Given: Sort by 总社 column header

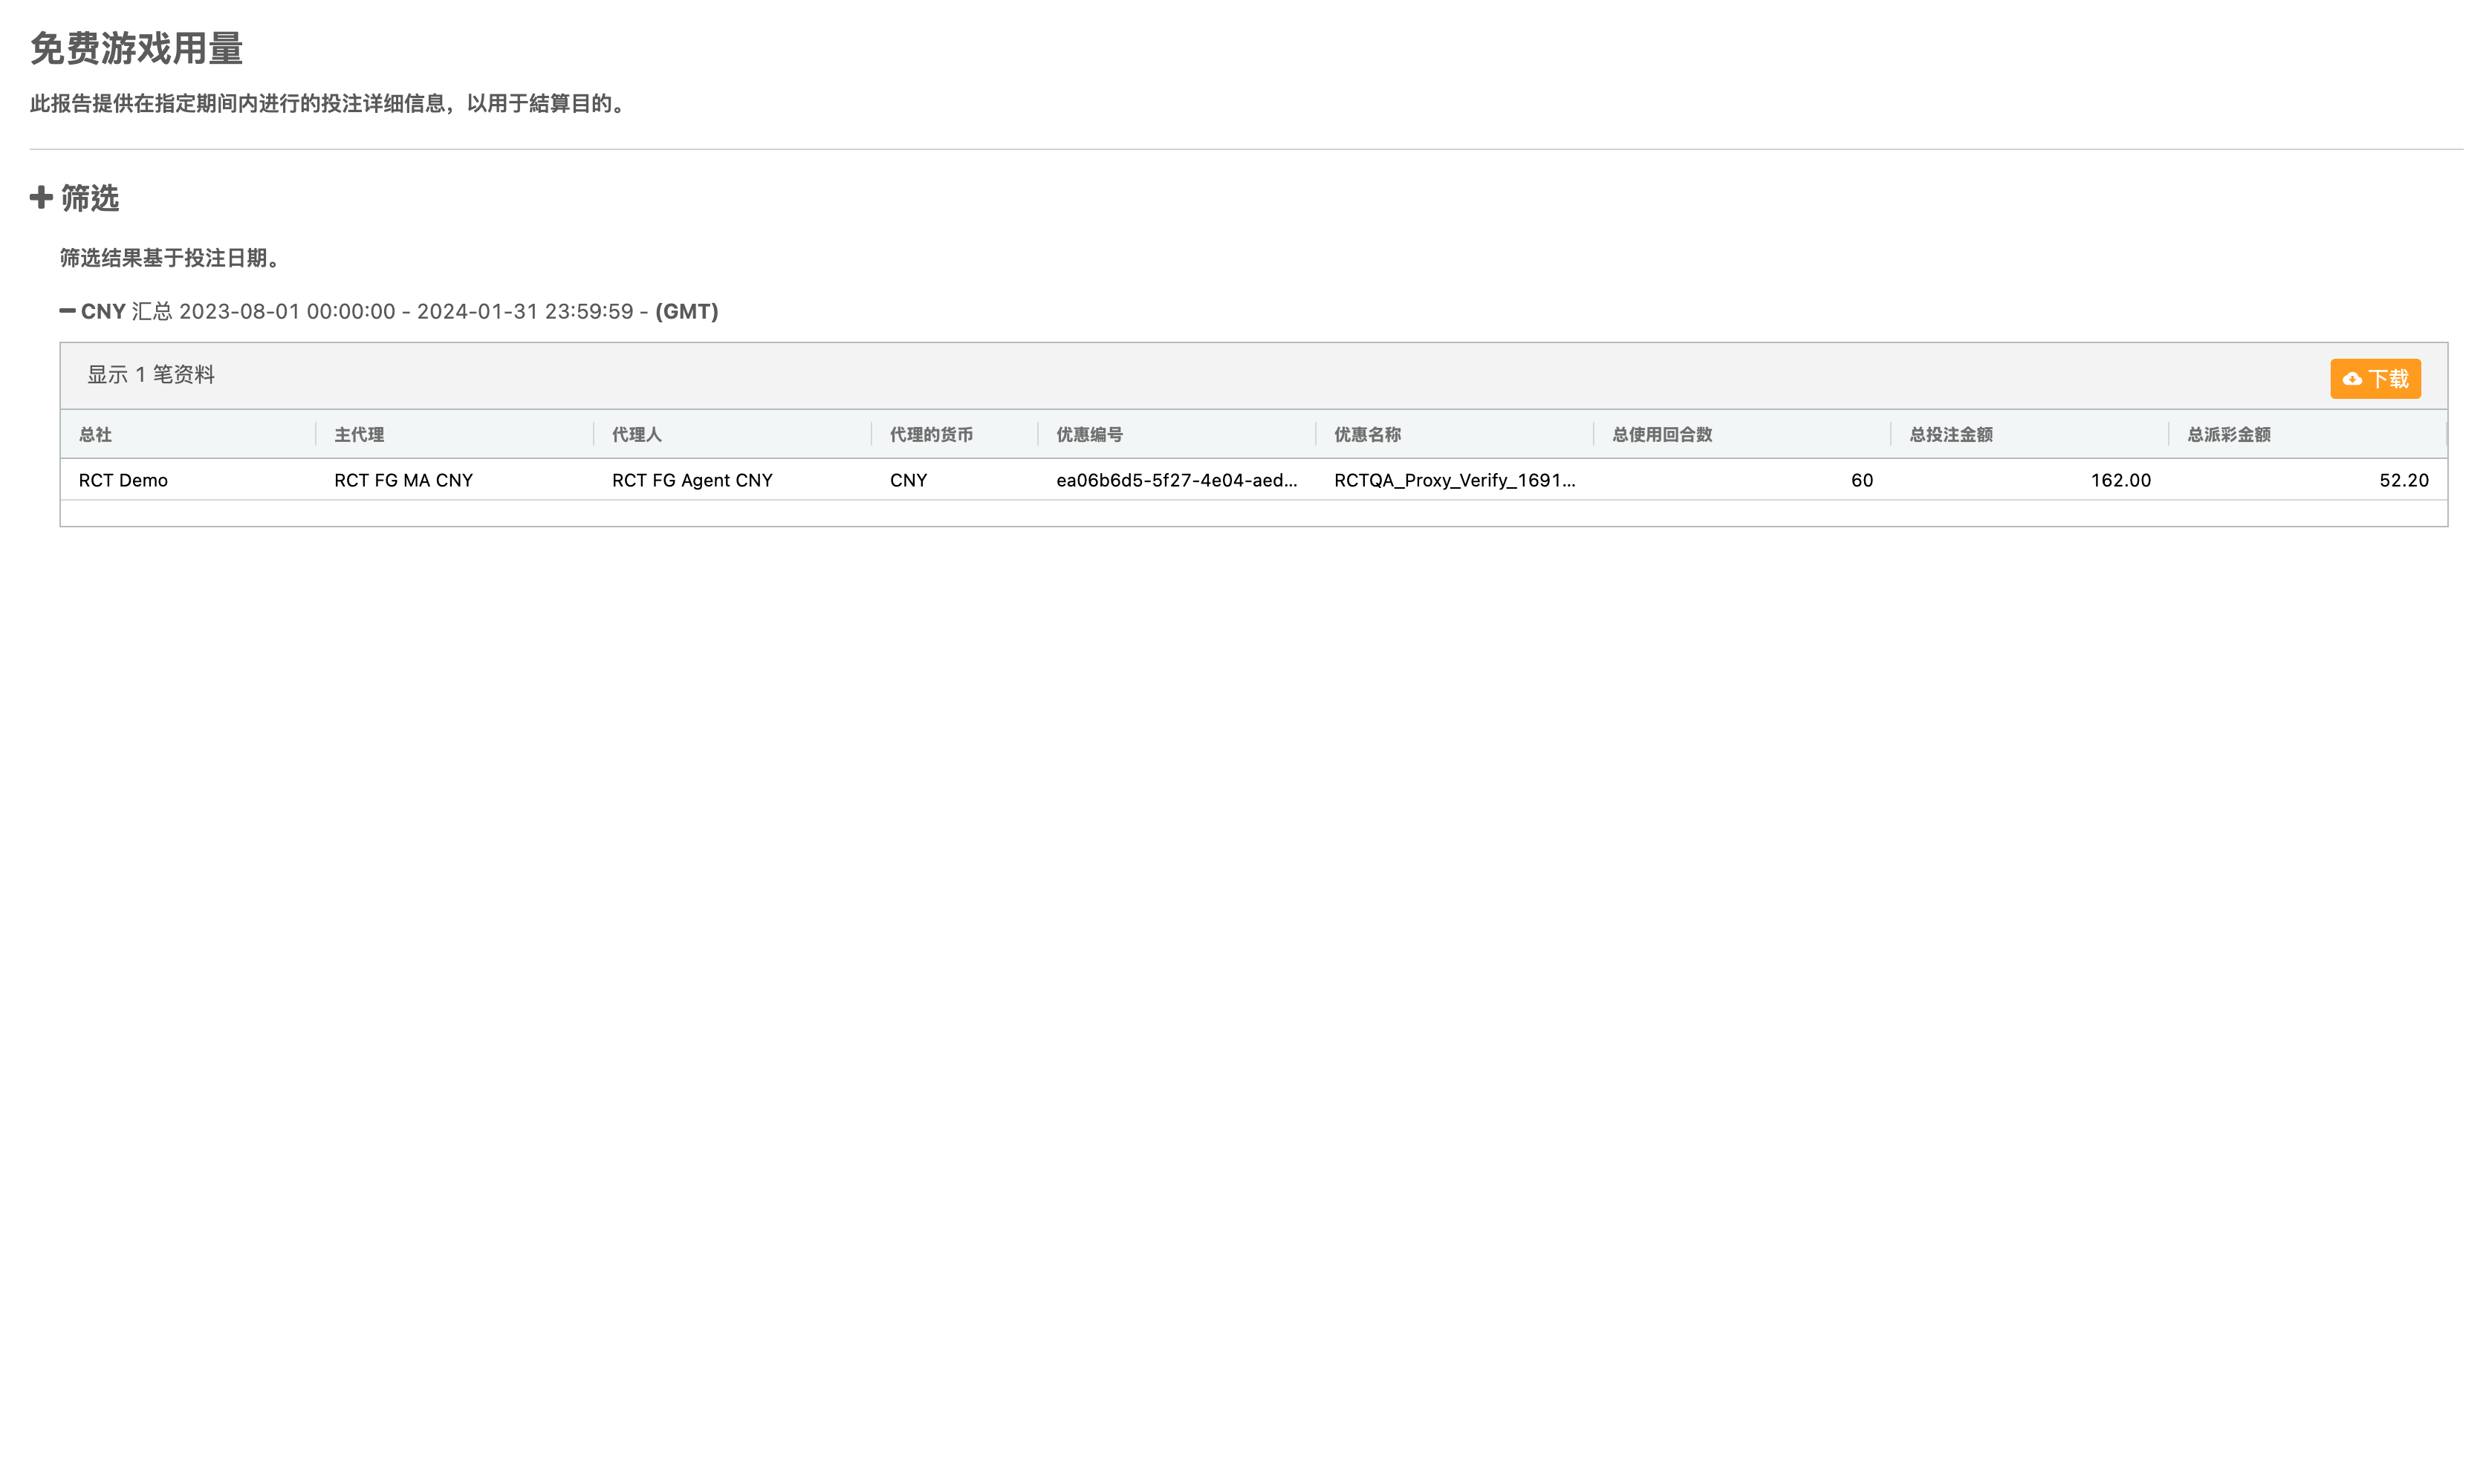Looking at the screenshot, I should [x=95, y=434].
